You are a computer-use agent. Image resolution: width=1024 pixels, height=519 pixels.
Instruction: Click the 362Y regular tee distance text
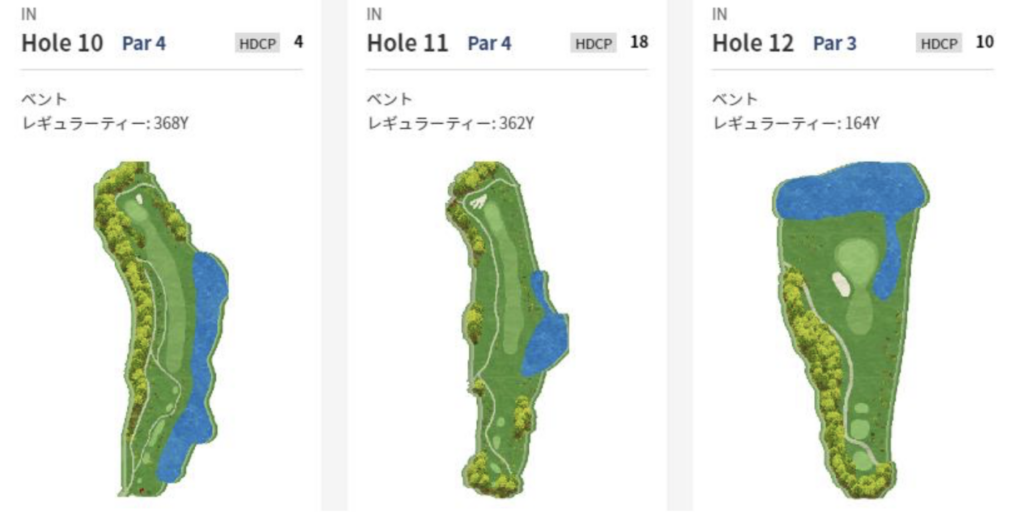[517, 123]
